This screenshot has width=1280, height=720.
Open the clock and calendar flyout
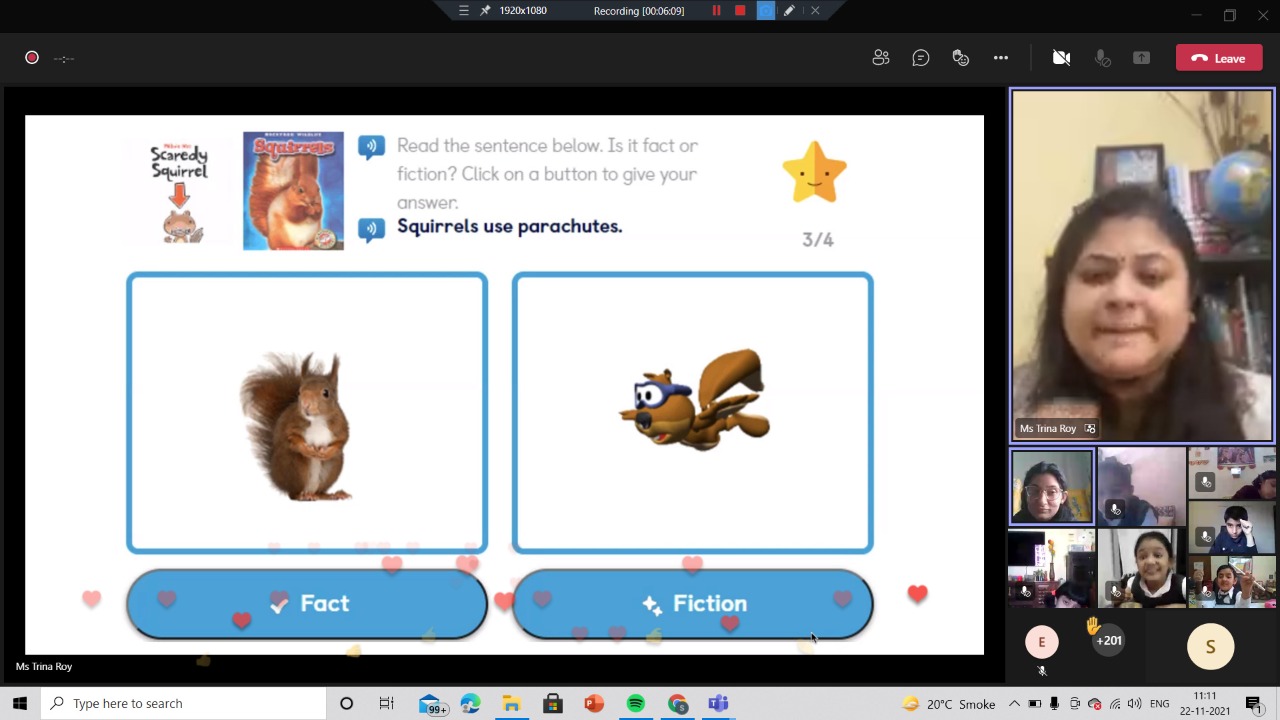(x=1205, y=704)
